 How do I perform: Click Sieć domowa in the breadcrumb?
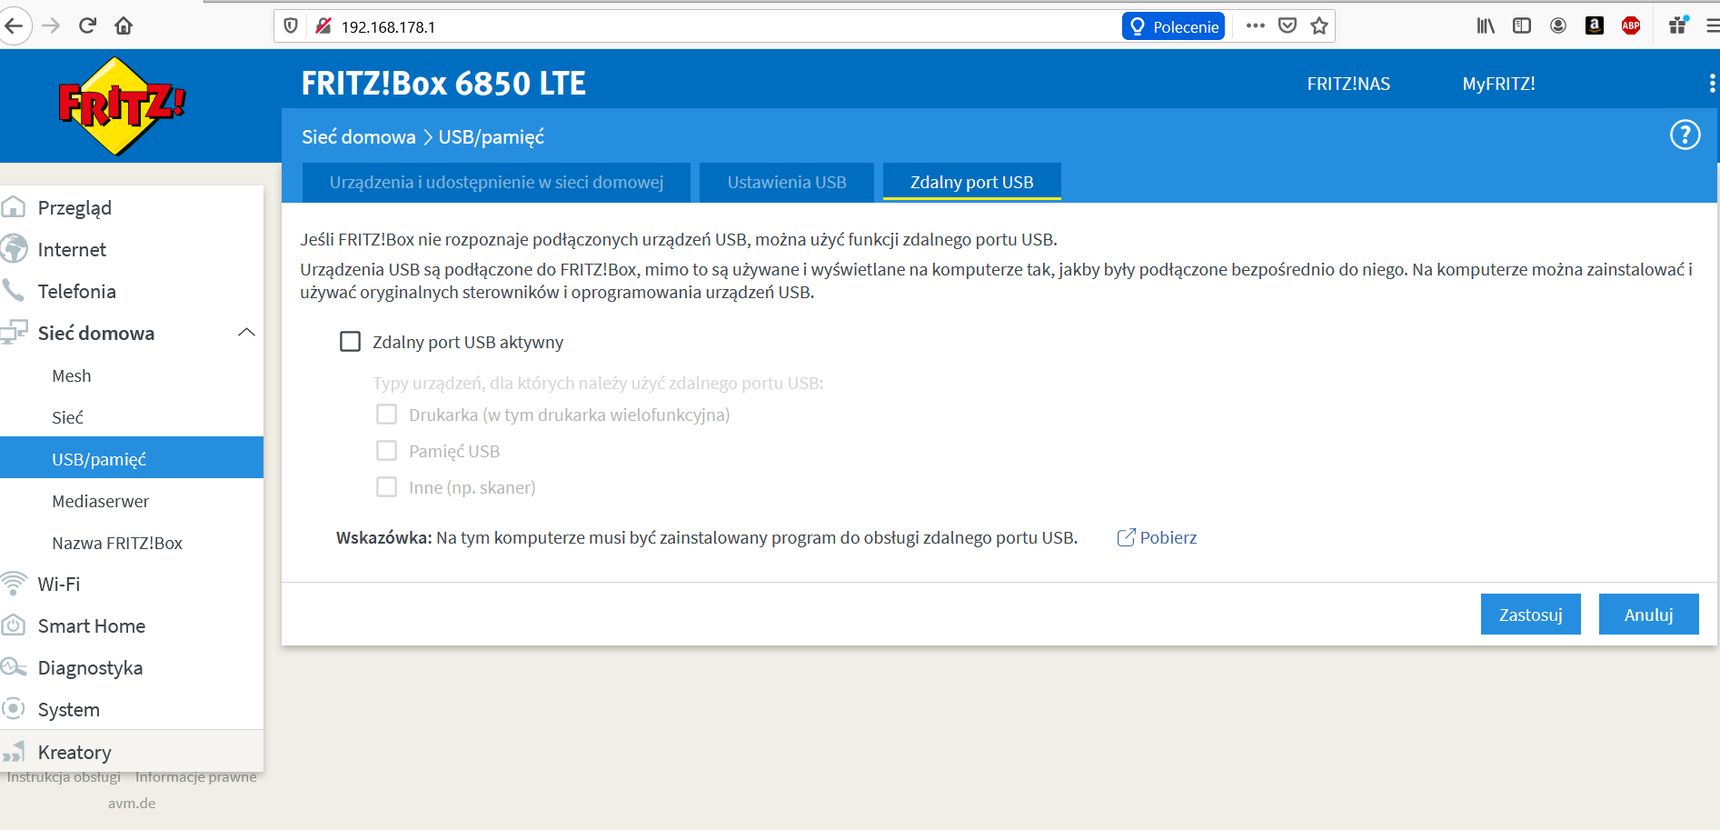[x=358, y=137]
